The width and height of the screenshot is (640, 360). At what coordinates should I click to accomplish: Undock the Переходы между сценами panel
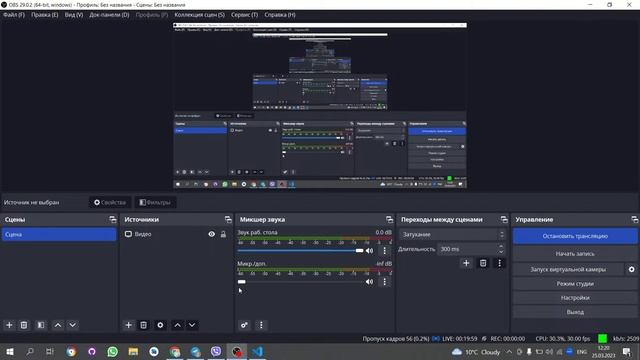[x=504, y=220]
